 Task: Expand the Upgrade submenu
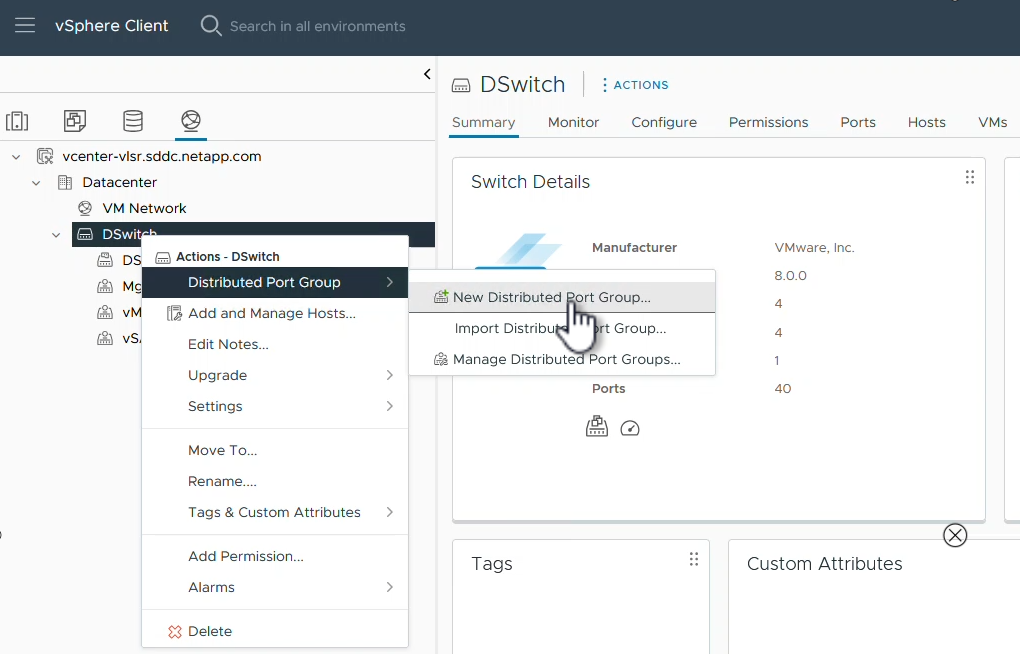click(x=290, y=375)
